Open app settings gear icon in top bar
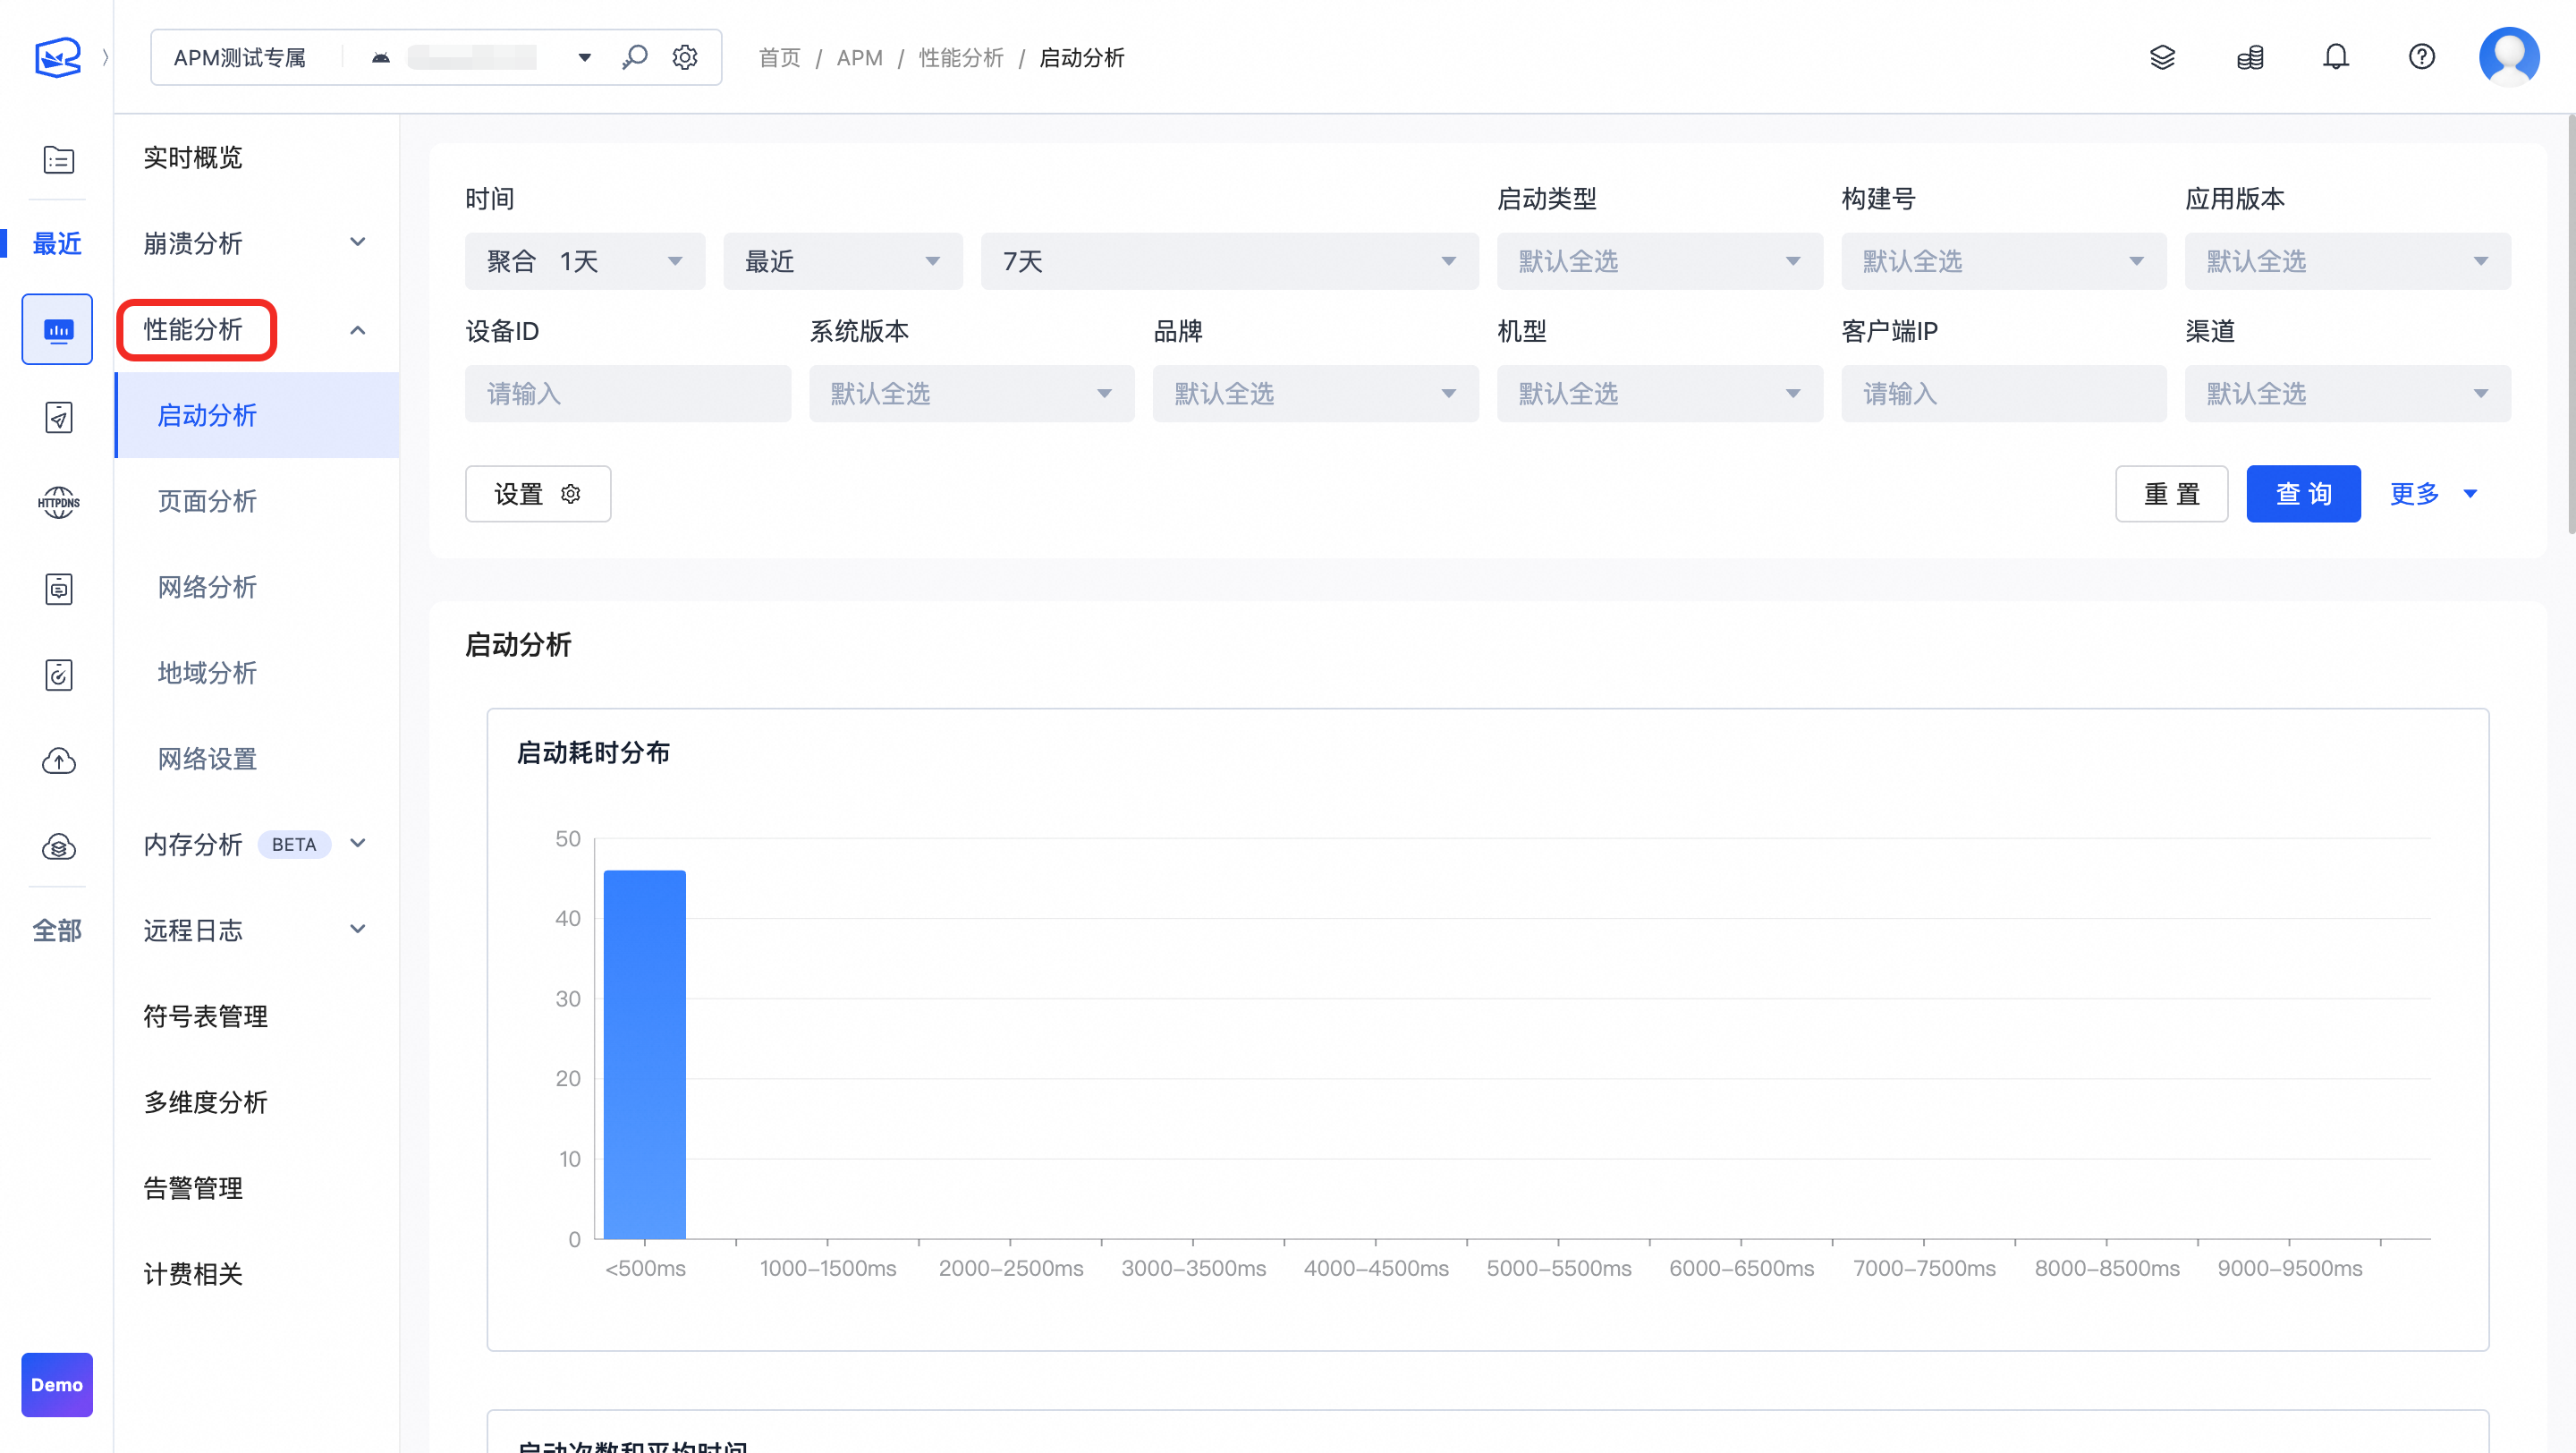The width and height of the screenshot is (2576, 1453). pos(685,57)
